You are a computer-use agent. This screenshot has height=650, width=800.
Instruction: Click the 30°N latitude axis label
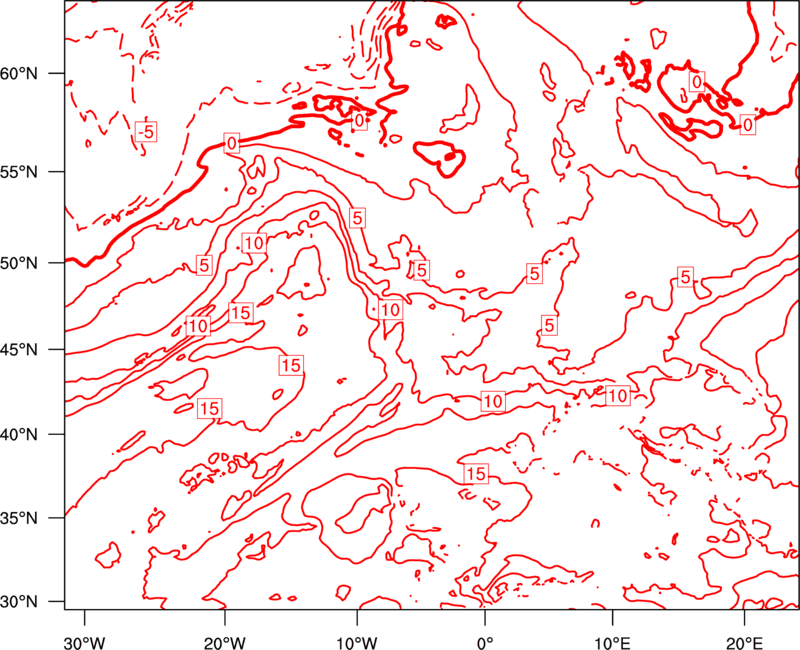tap(19, 602)
